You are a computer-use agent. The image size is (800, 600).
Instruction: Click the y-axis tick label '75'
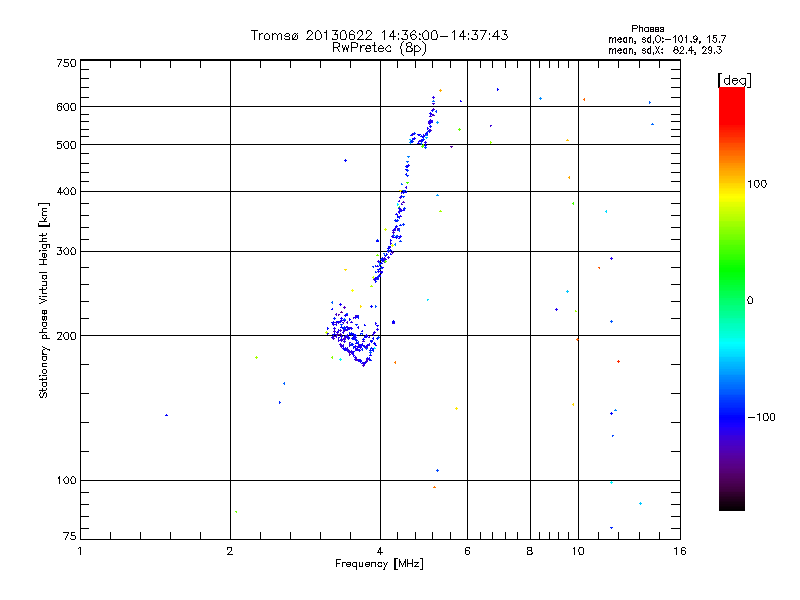tap(70, 536)
